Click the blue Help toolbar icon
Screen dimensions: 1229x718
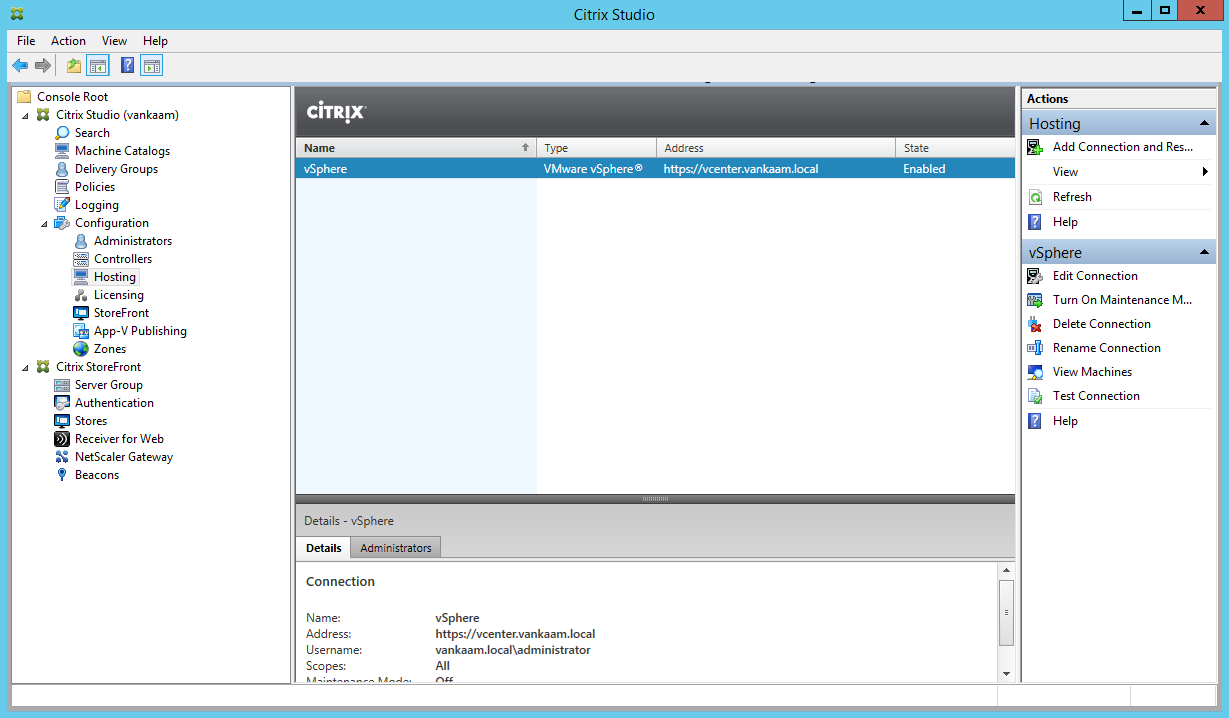128,66
